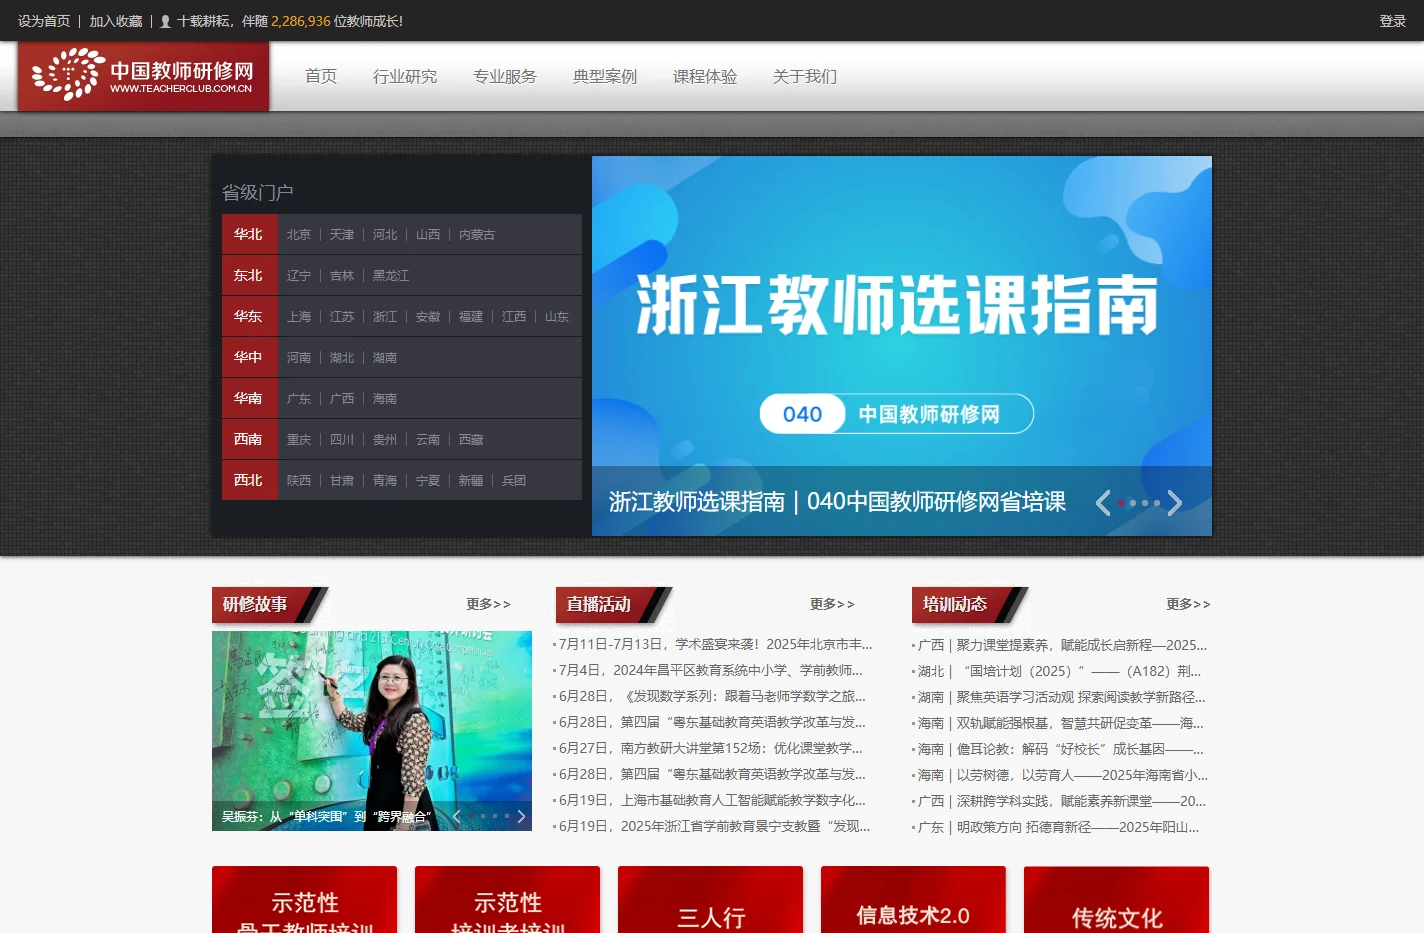Open the 首页 navigation item

(321, 76)
